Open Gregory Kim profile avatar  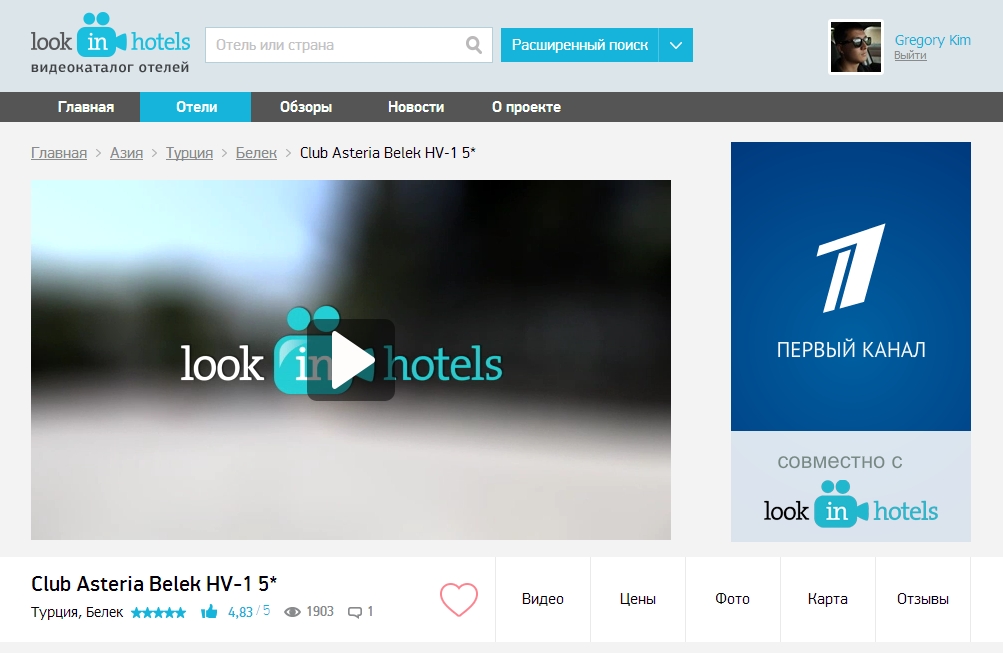tap(856, 47)
